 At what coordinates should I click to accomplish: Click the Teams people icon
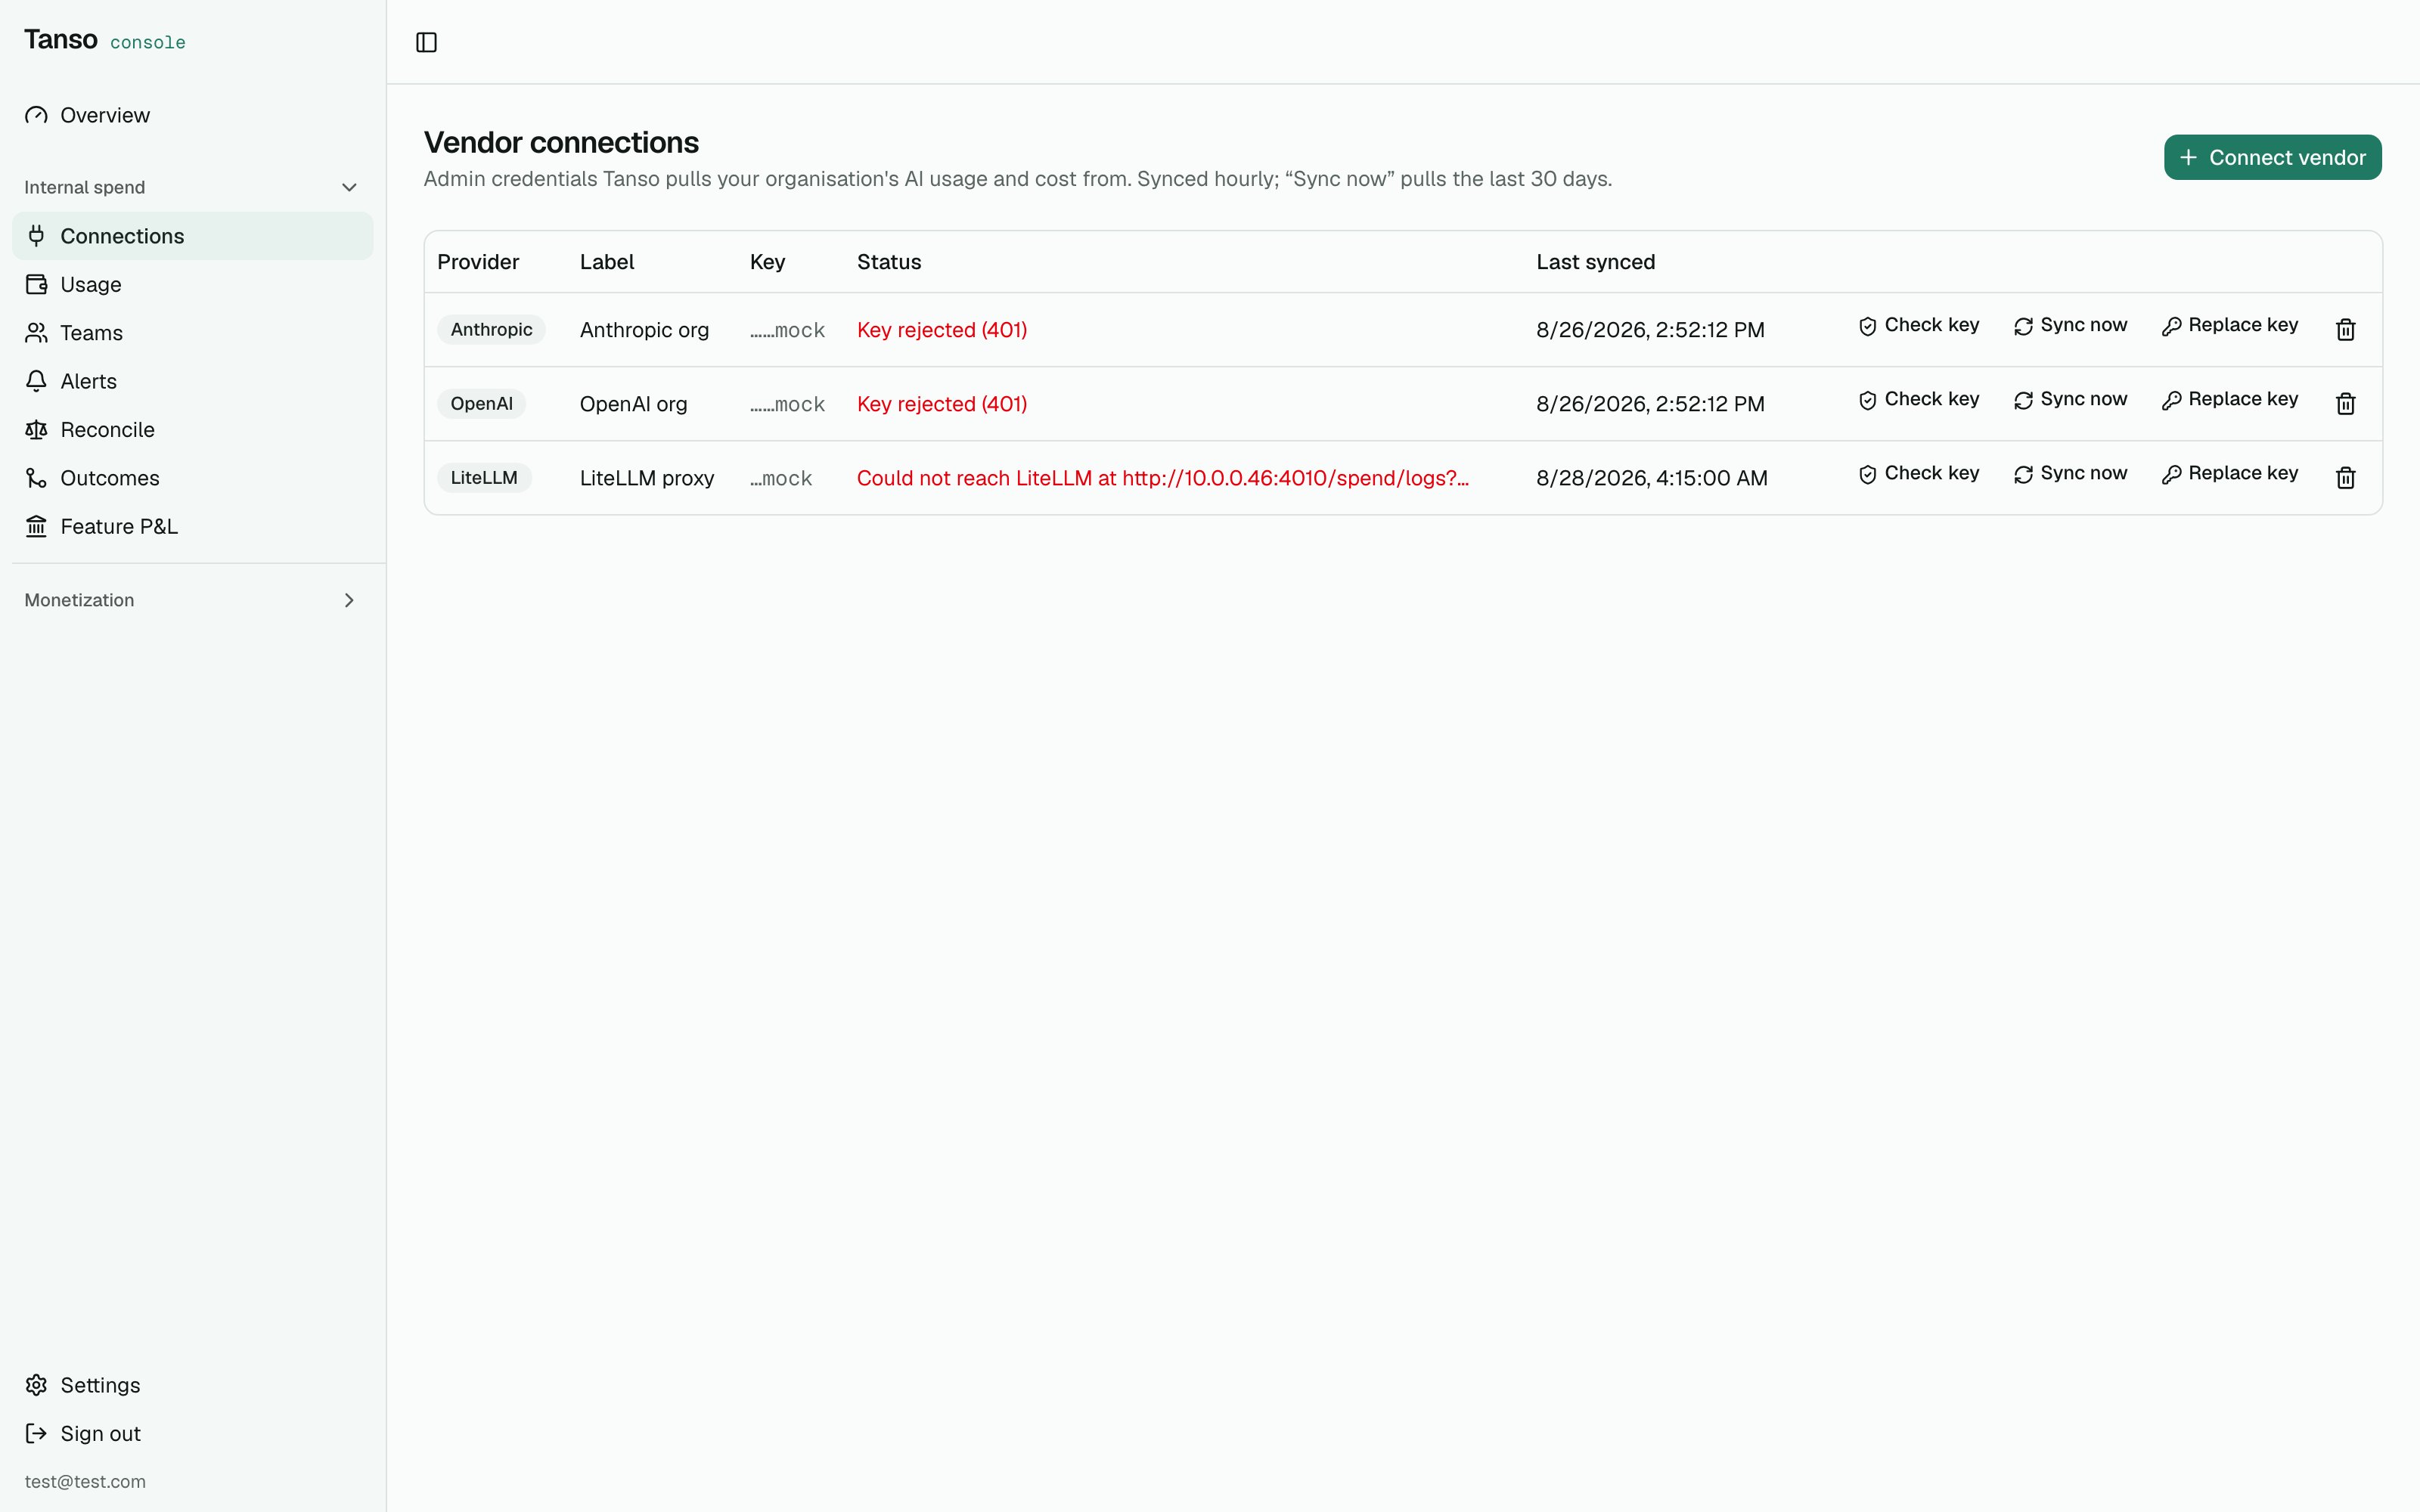click(36, 333)
